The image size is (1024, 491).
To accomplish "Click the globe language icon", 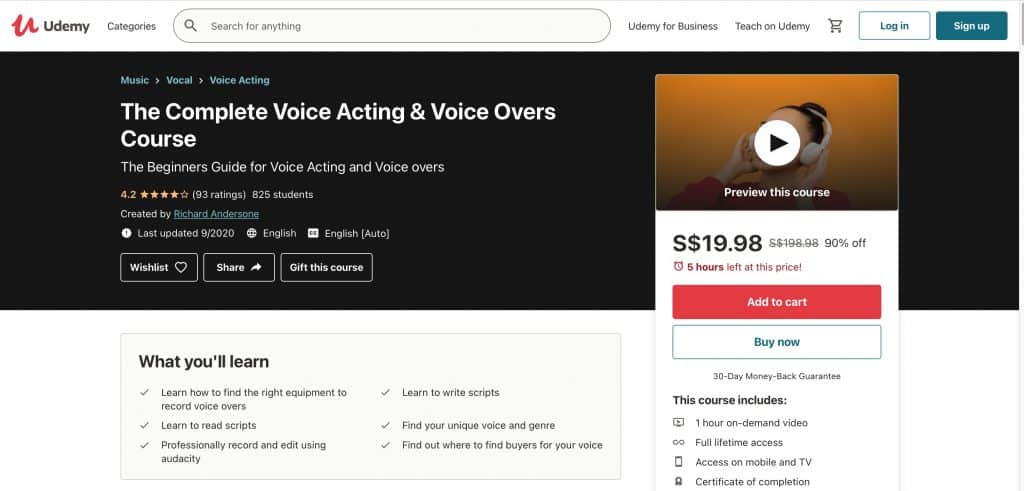I will [252, 233].
